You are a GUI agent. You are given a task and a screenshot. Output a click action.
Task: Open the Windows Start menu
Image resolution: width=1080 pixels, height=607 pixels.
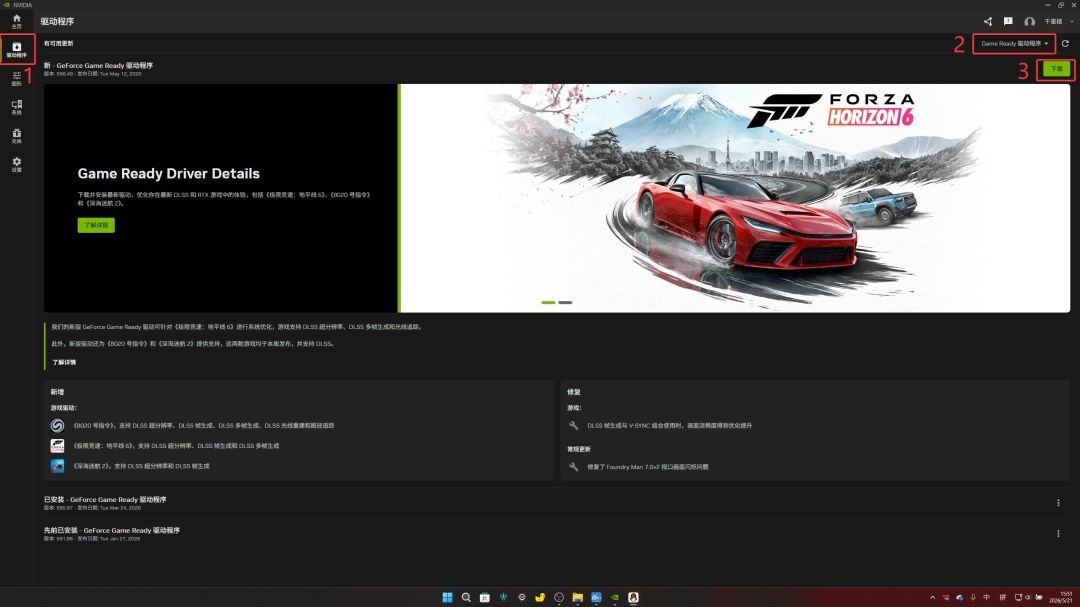coord(447,597)
